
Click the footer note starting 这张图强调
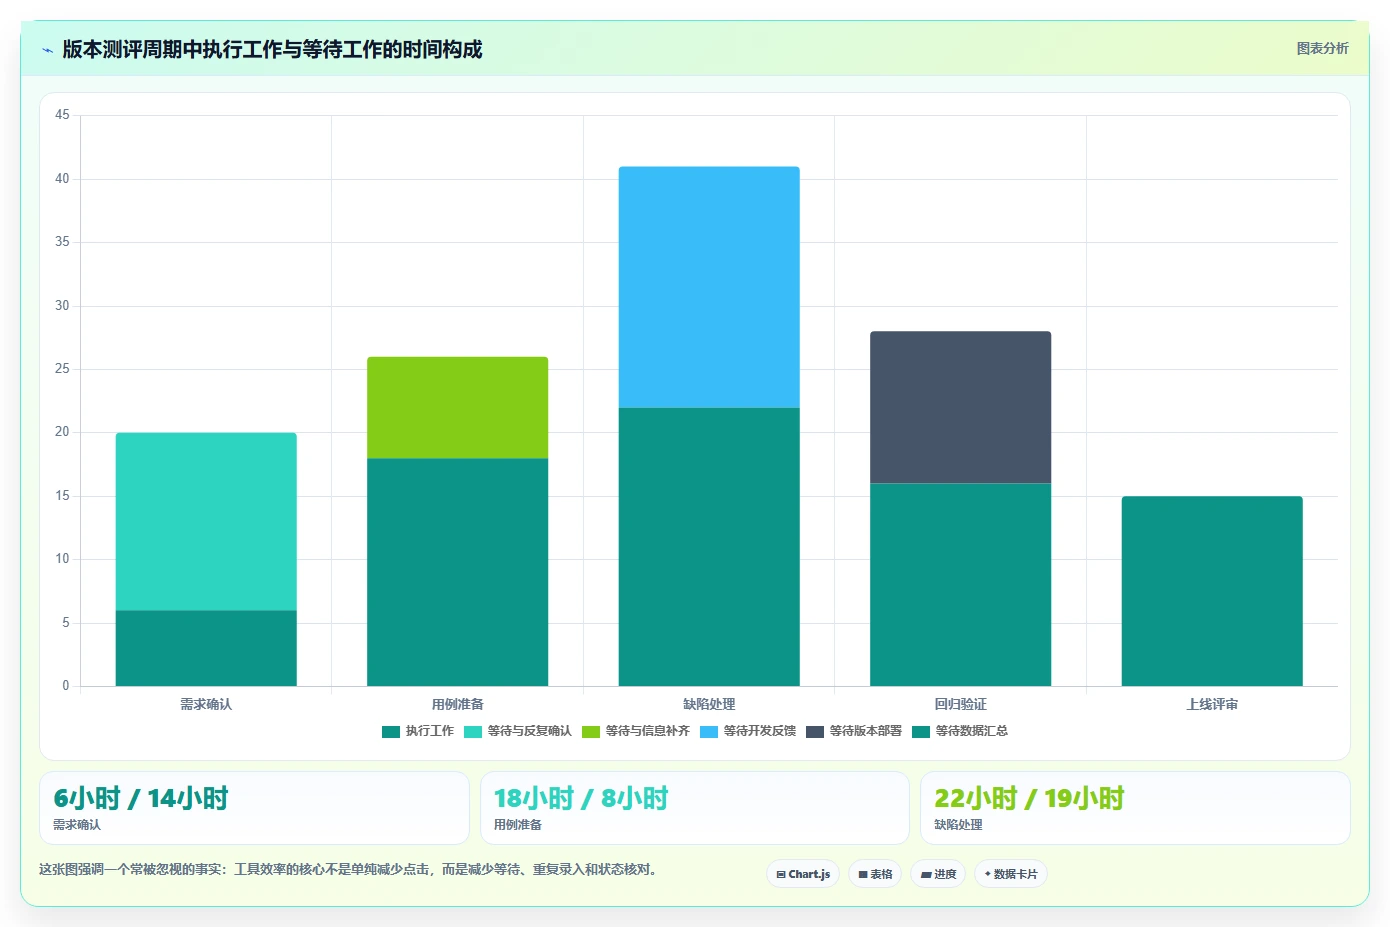[x=350, y=869]
